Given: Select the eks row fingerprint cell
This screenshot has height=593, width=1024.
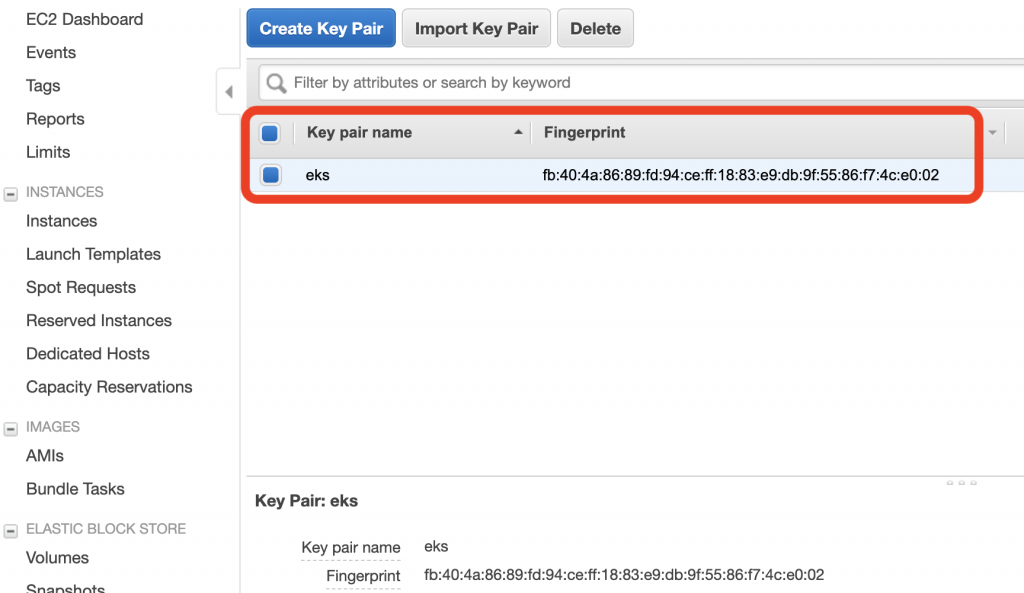Looking at the screenshot, I should coord(741,175).
